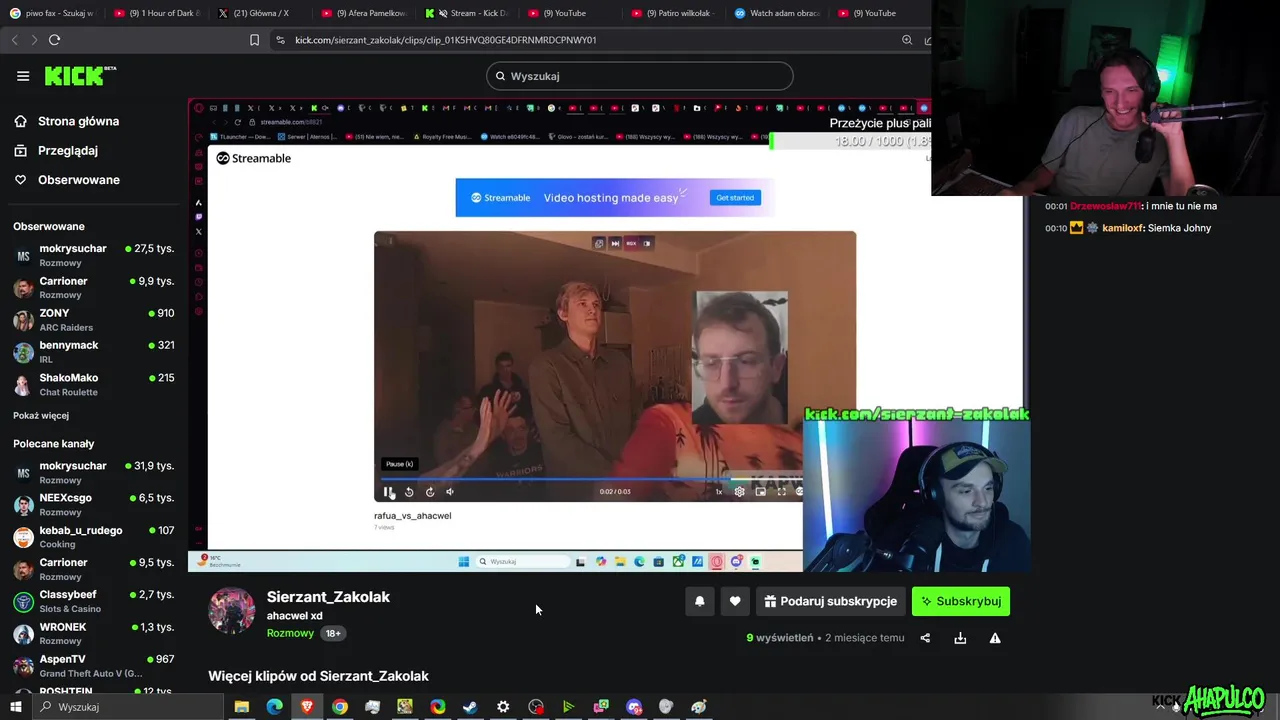Focus the Wyszukaj search field on Kick
Viewport: 1280px width, 720px height.
[639, 76]
